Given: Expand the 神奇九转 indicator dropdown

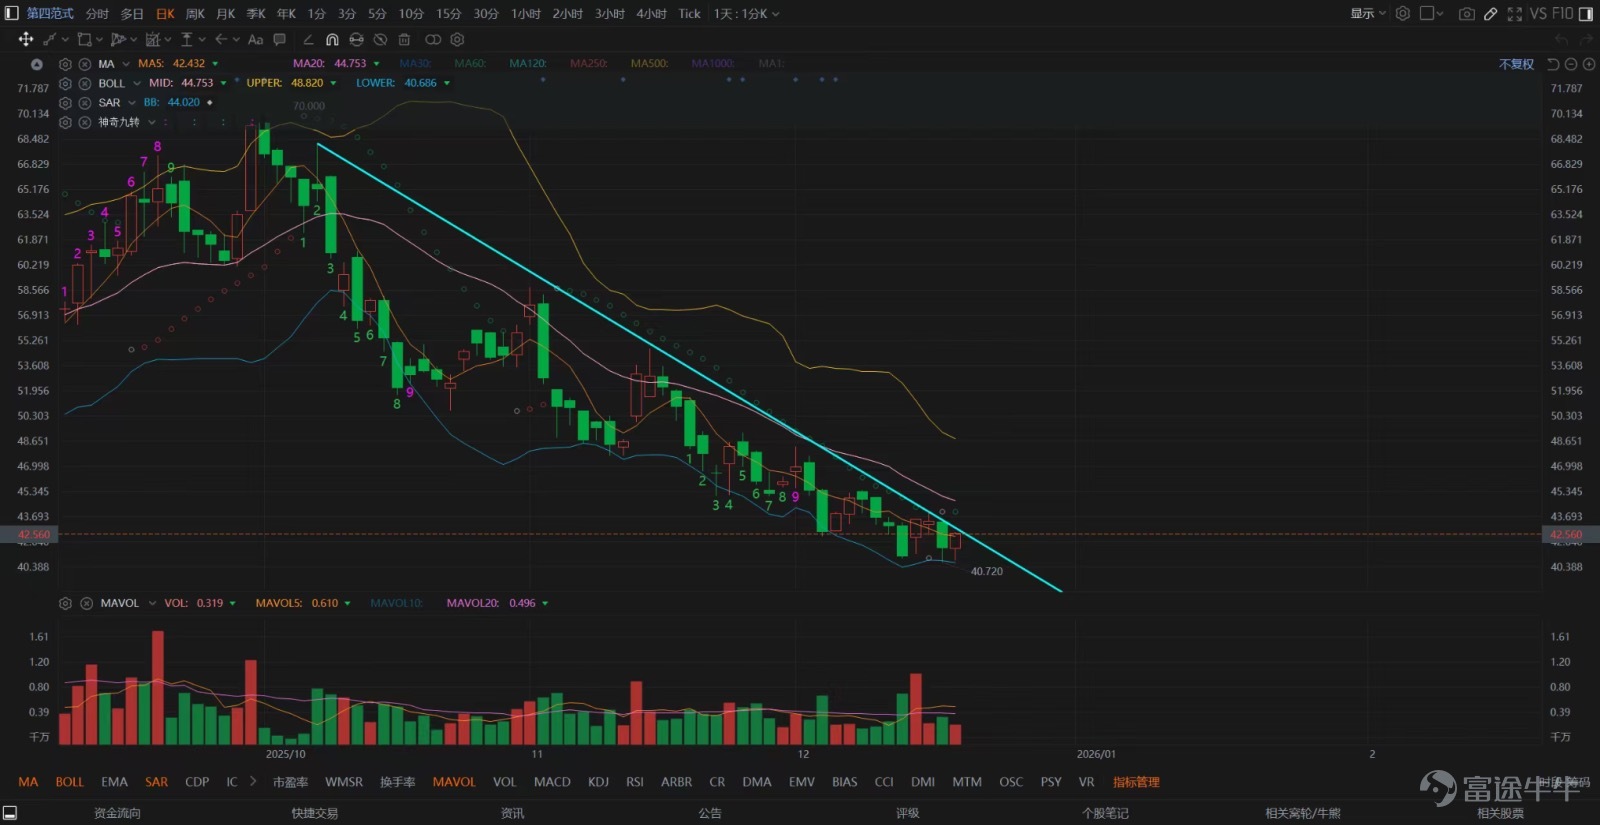Looking at the screenshot, I should (152, 122).
